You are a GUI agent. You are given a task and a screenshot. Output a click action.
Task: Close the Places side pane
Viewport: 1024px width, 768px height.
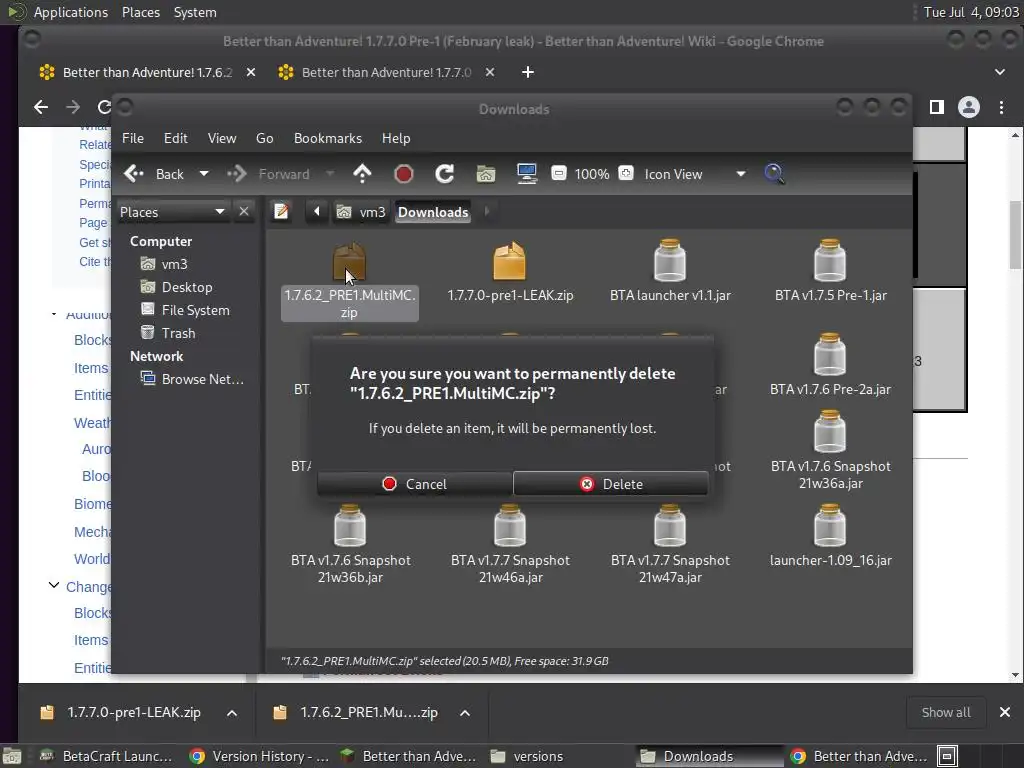[x=244, y=212]
